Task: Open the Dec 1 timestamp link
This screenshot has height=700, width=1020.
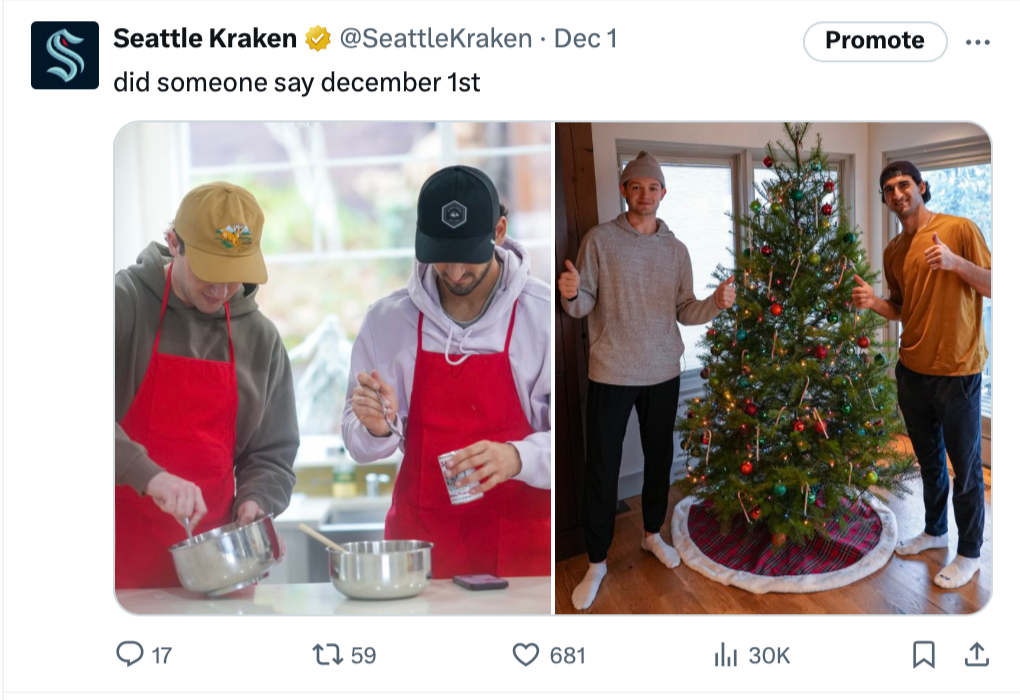Action: (x=585, y=39)
